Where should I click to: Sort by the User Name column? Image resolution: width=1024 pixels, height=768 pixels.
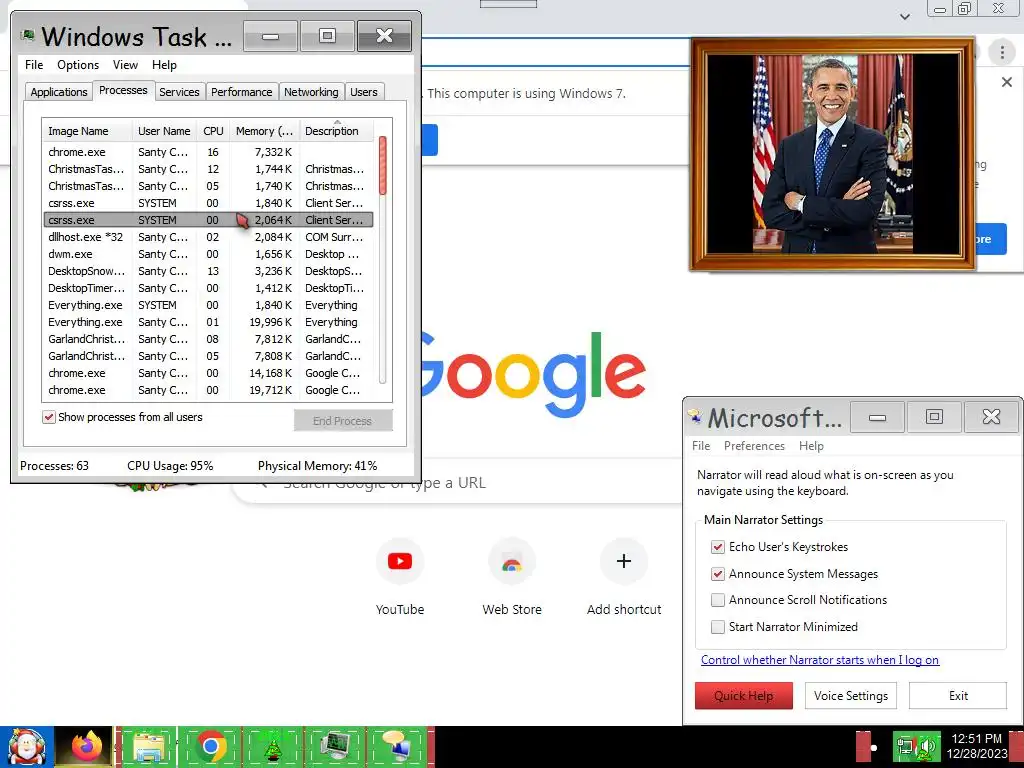[164, 131]
